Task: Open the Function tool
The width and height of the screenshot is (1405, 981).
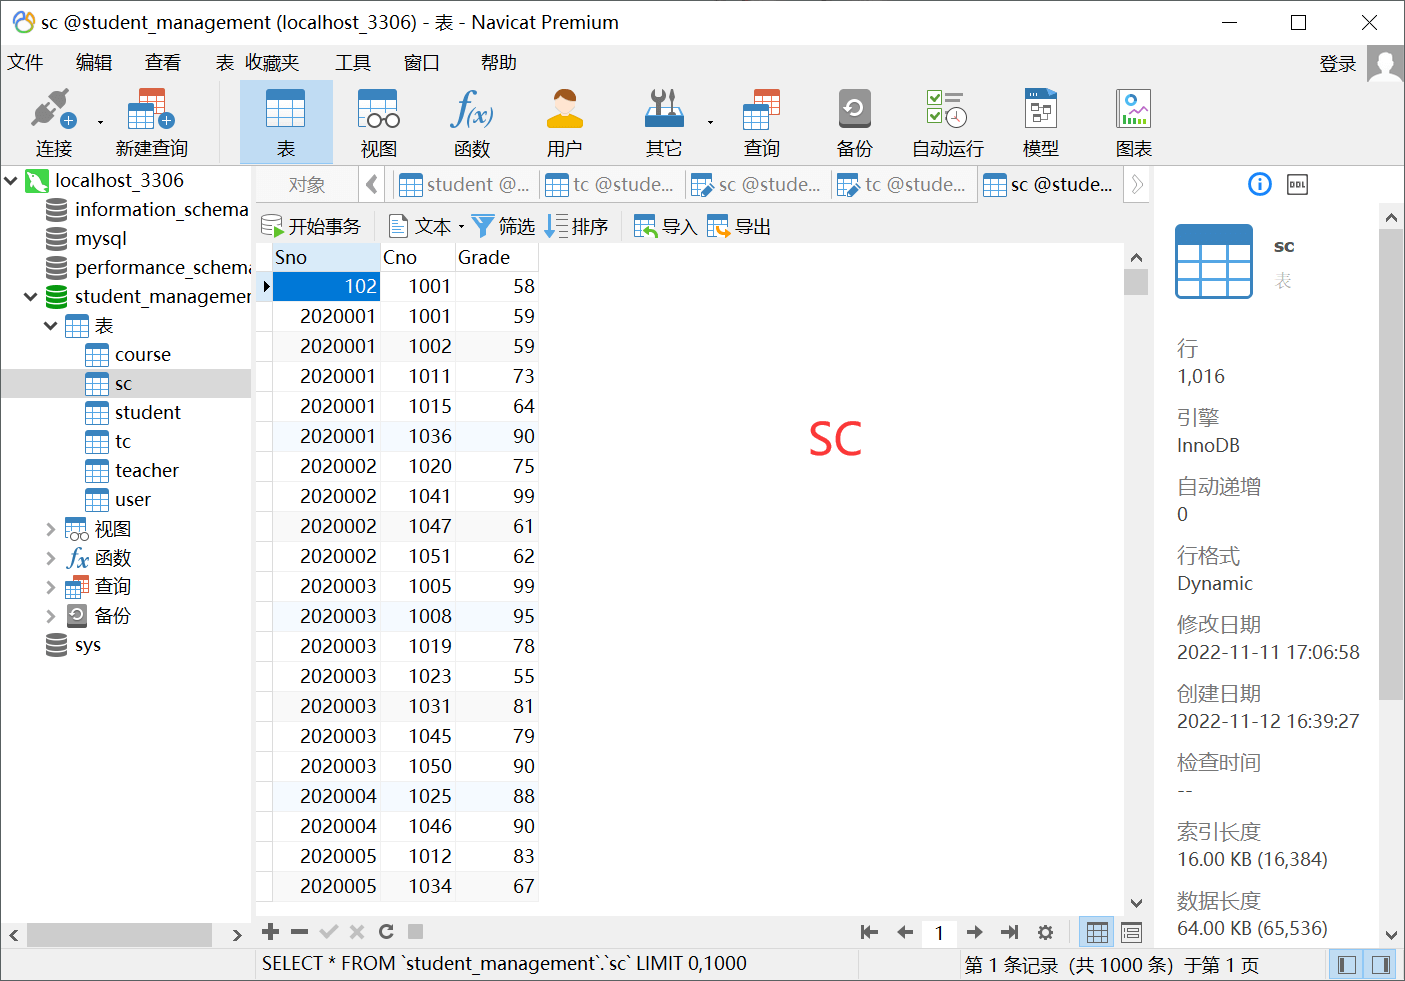Action: point(471,123)
